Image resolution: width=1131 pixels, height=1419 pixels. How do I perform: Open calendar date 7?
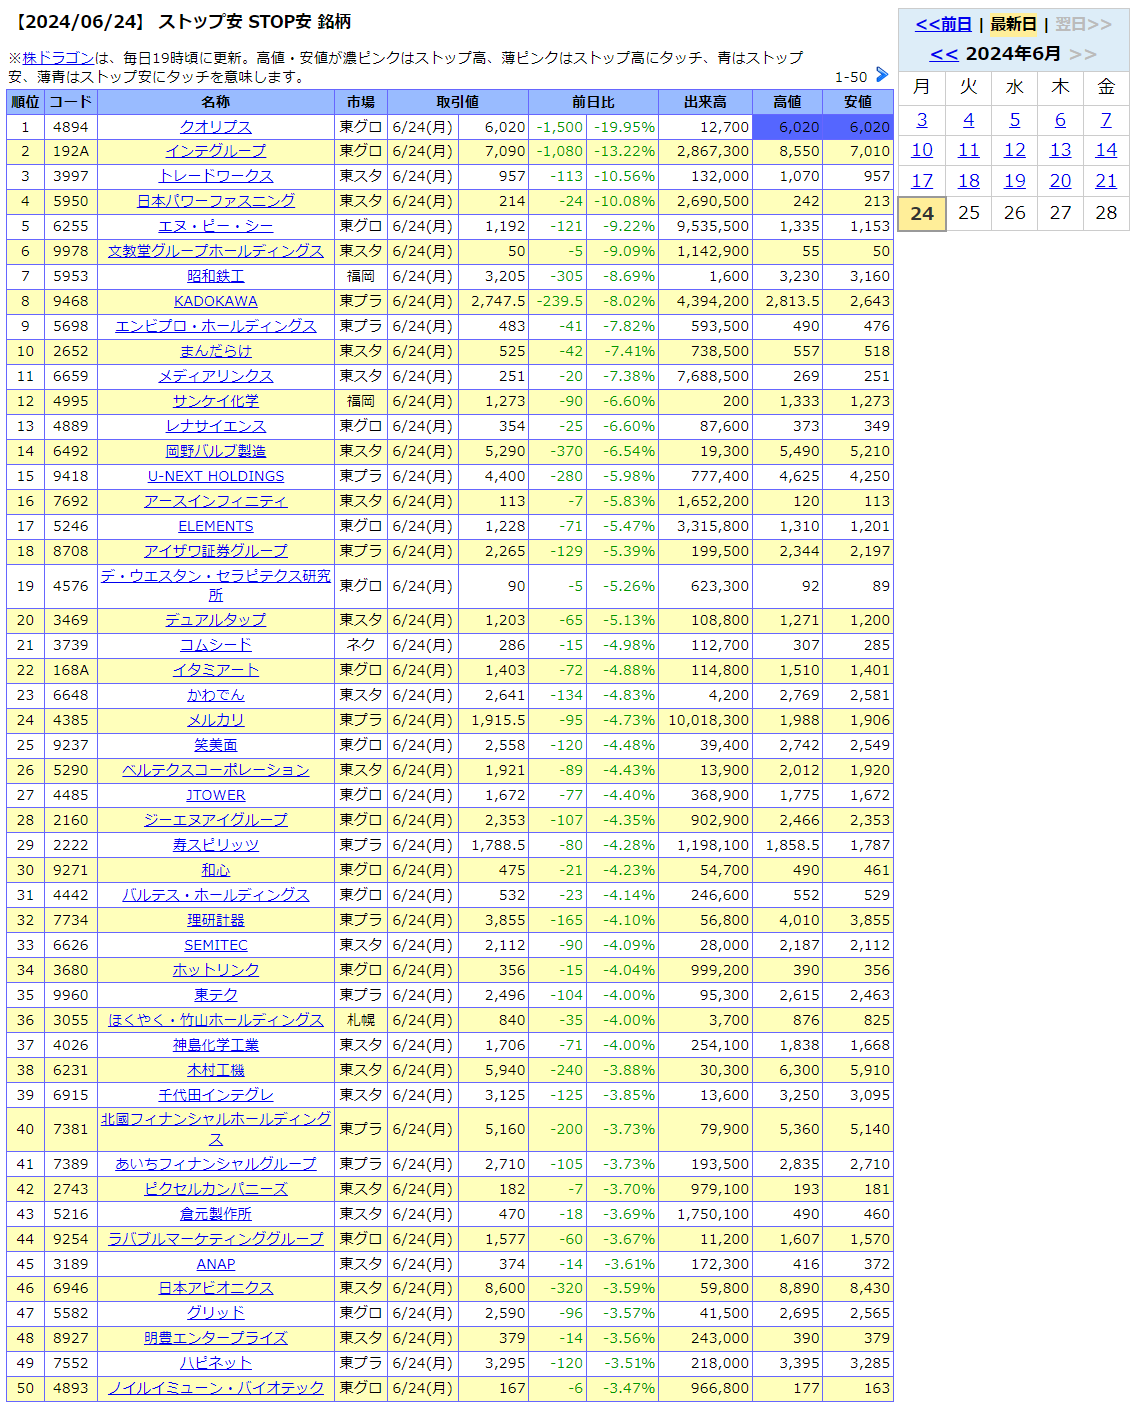point(1106,120)
